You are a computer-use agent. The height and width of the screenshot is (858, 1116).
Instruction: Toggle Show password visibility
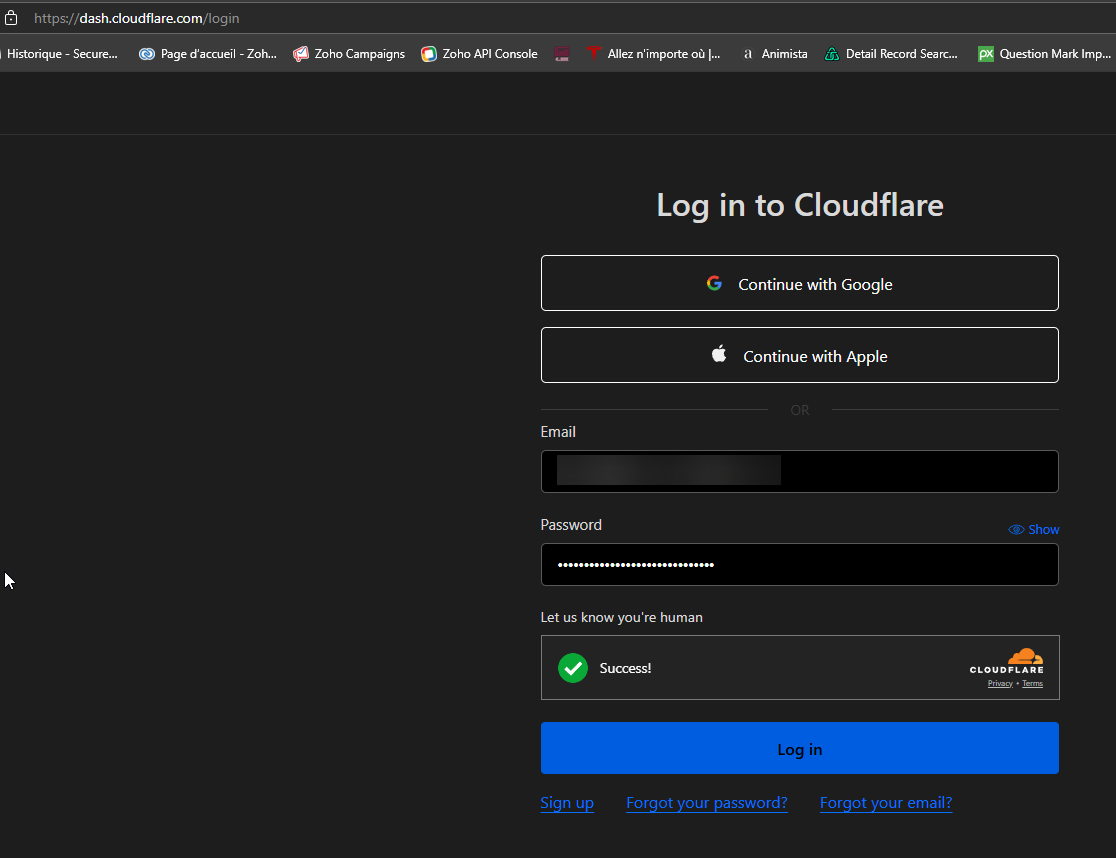(x=1033, y=529)
